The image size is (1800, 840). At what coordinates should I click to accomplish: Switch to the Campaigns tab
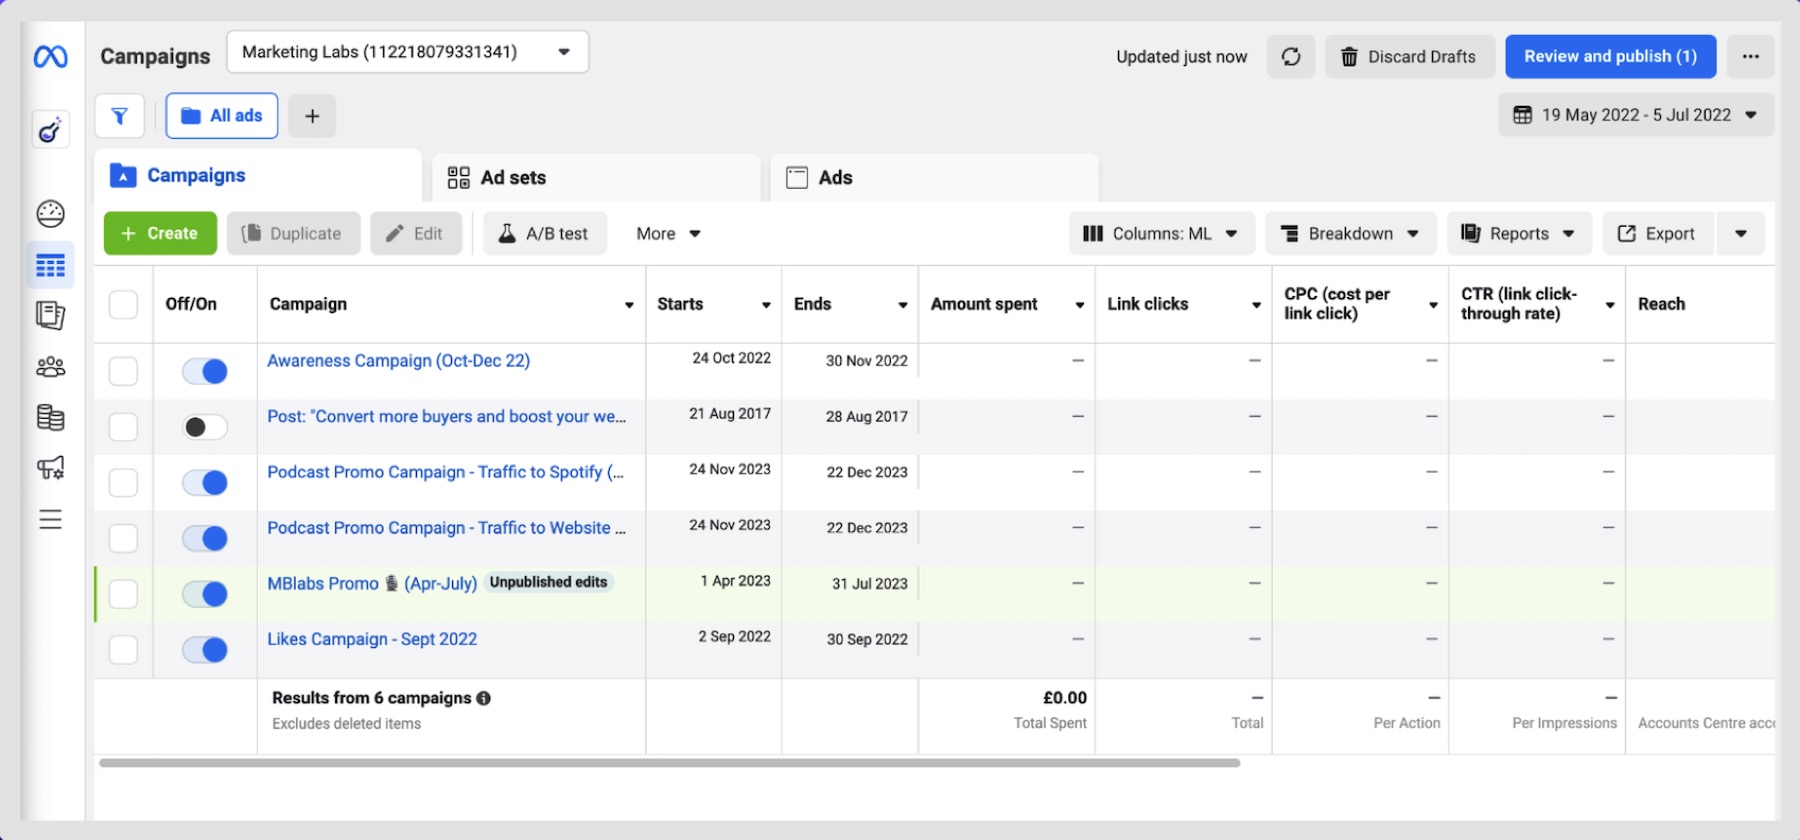258,176
